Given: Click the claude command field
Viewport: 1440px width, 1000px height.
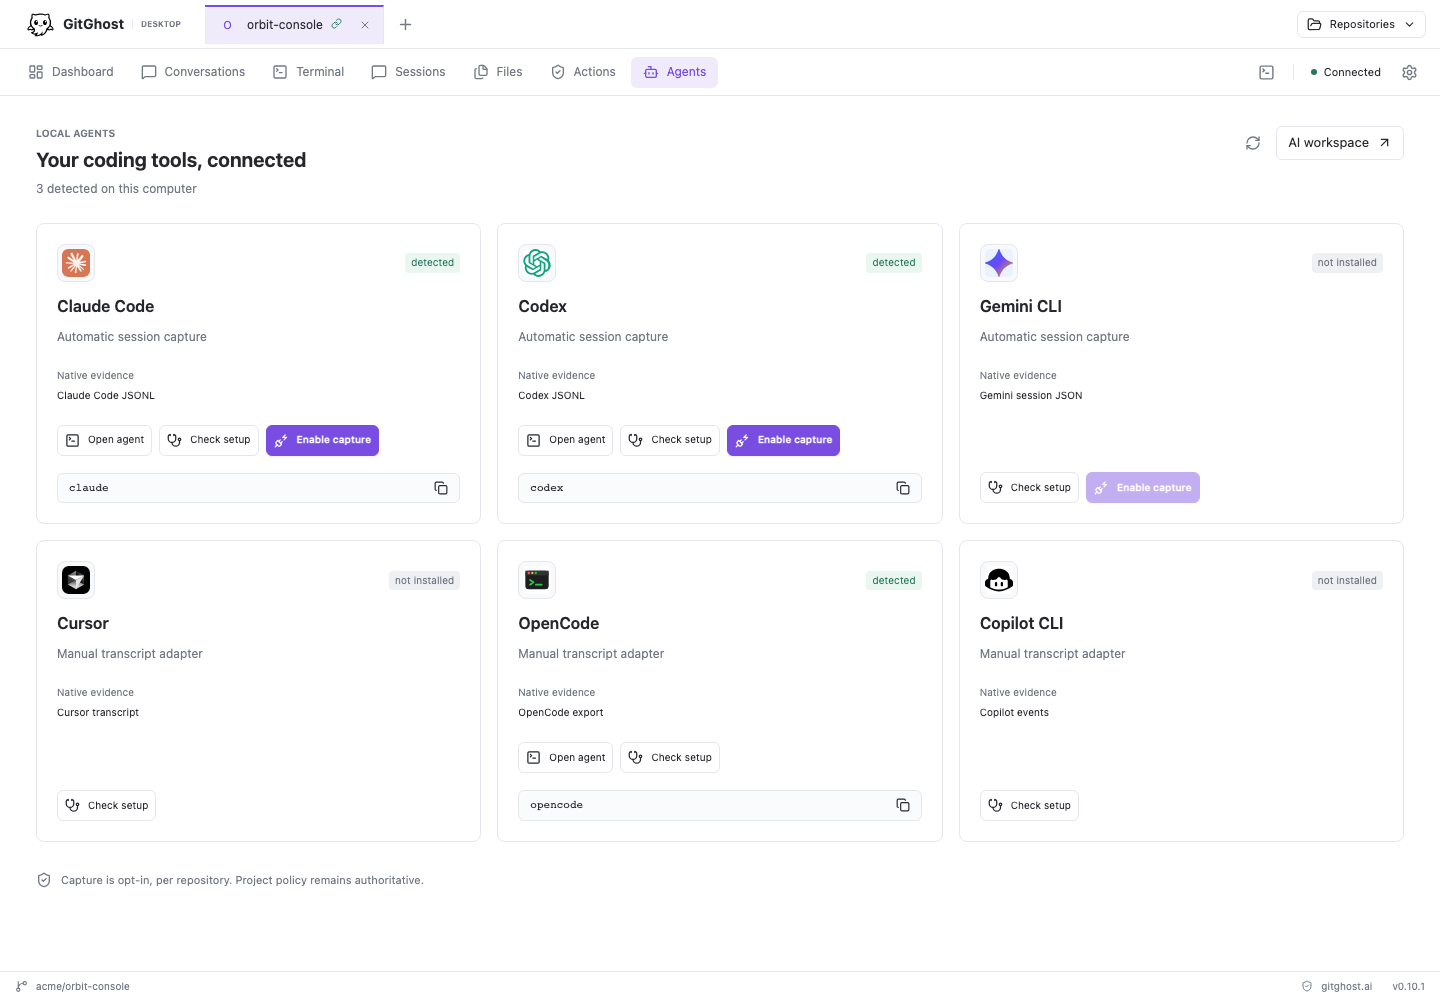Looking at the screenshot, I should [x=258, y=488].
